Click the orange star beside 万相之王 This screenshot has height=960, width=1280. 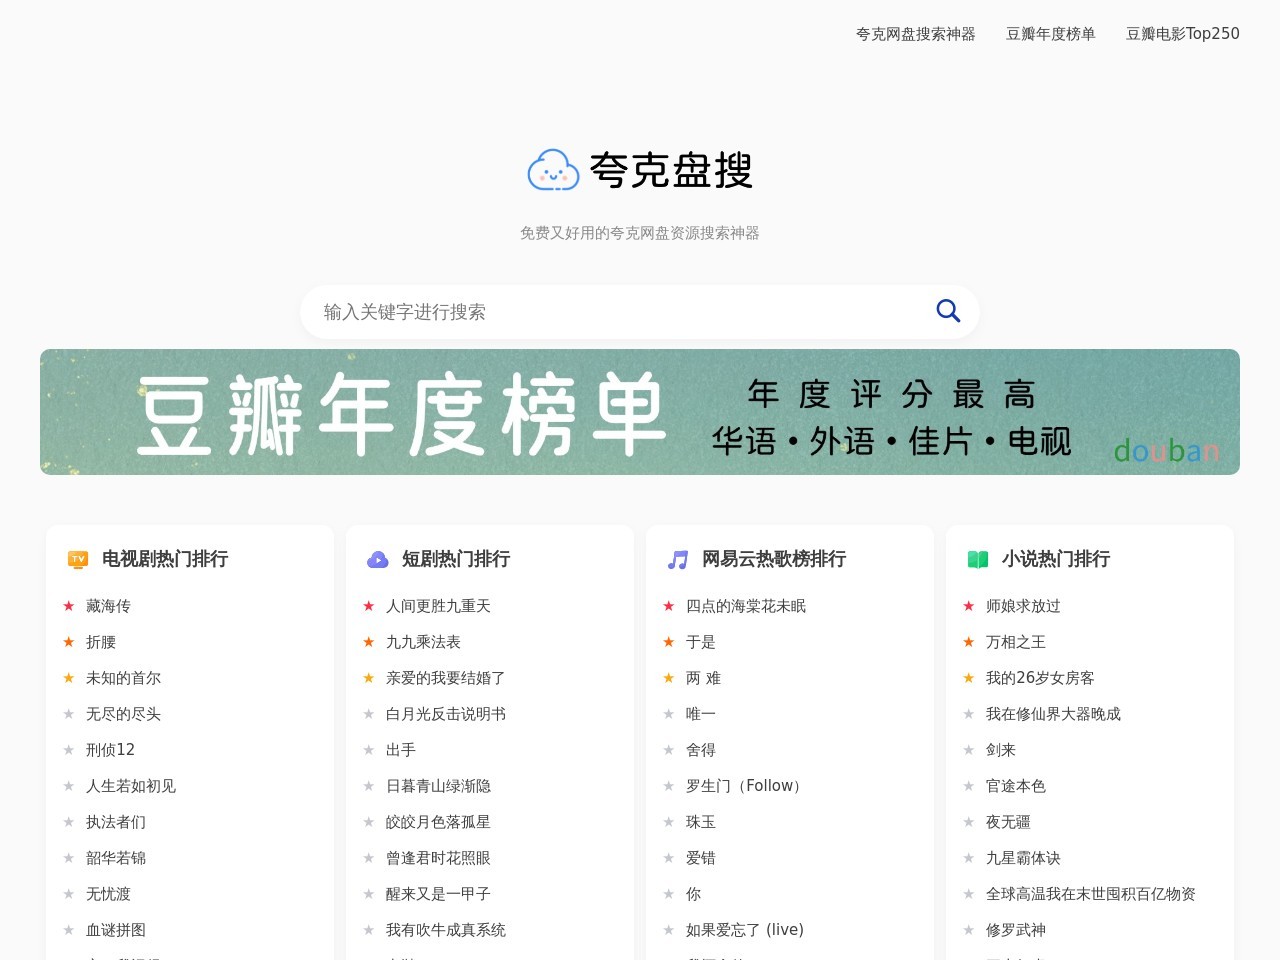coord(969,642)
